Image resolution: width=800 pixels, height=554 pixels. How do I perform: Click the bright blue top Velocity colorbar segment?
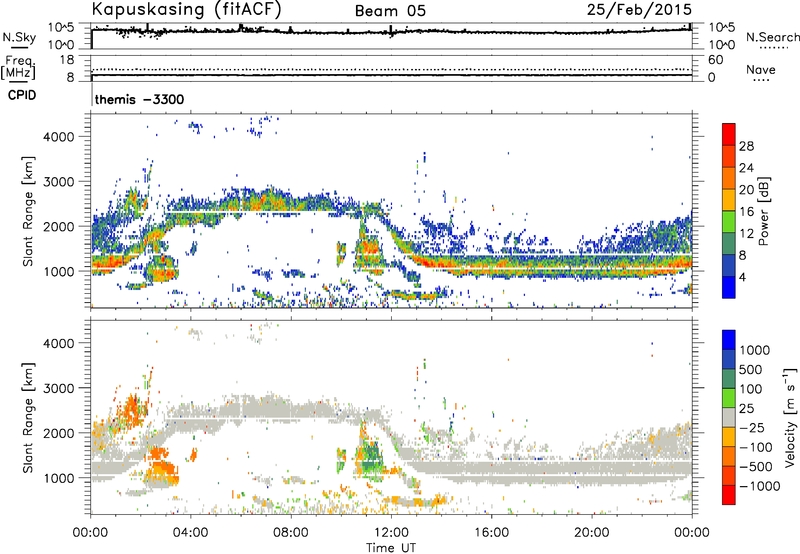(729, 340)
